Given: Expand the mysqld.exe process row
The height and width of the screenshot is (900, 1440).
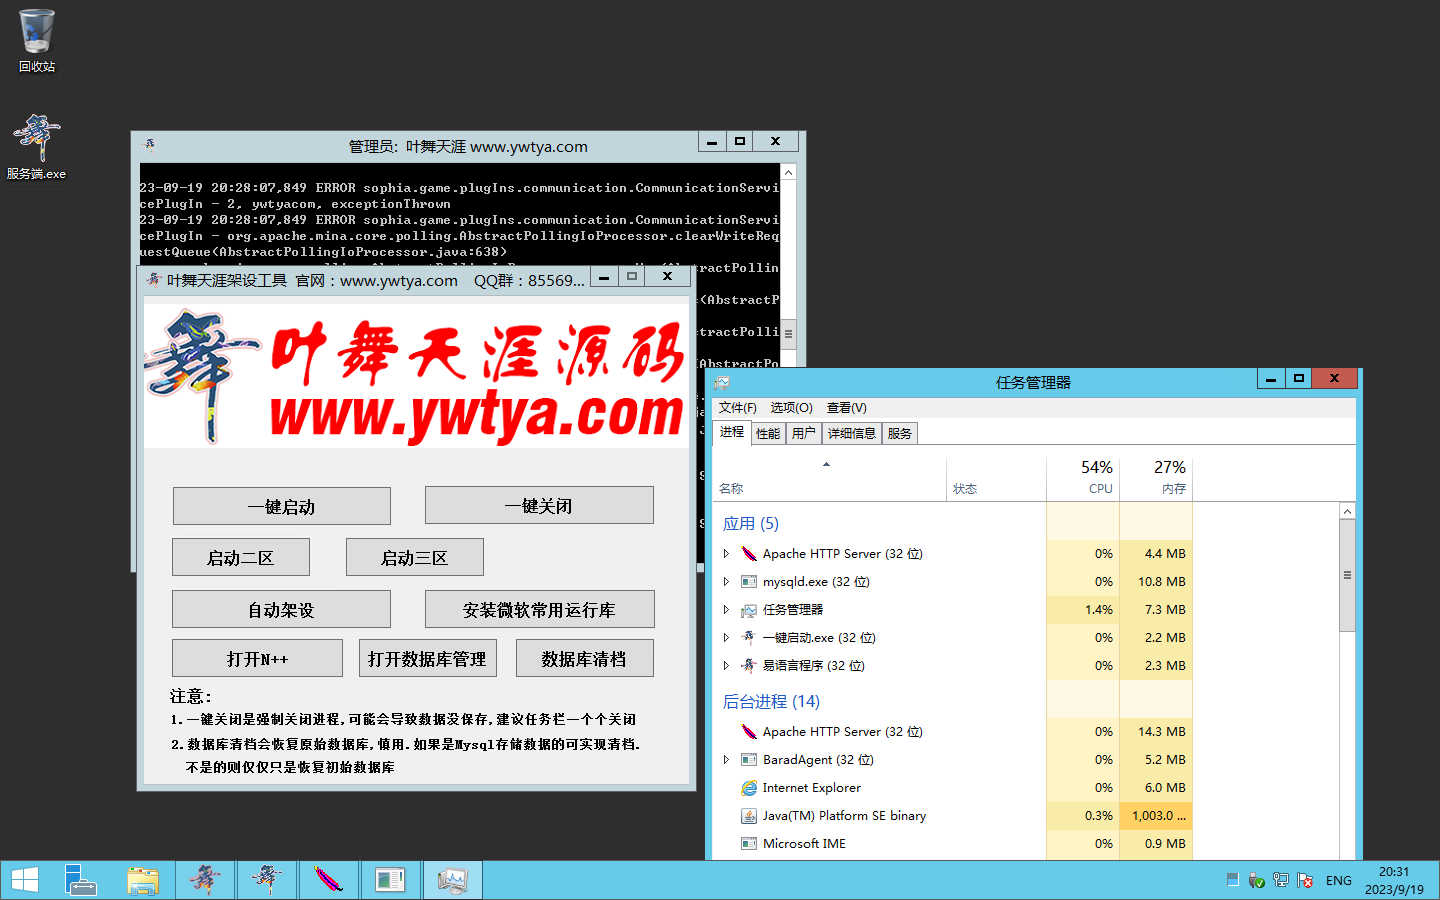Looking at the screenshot, I should pos(726,581).
